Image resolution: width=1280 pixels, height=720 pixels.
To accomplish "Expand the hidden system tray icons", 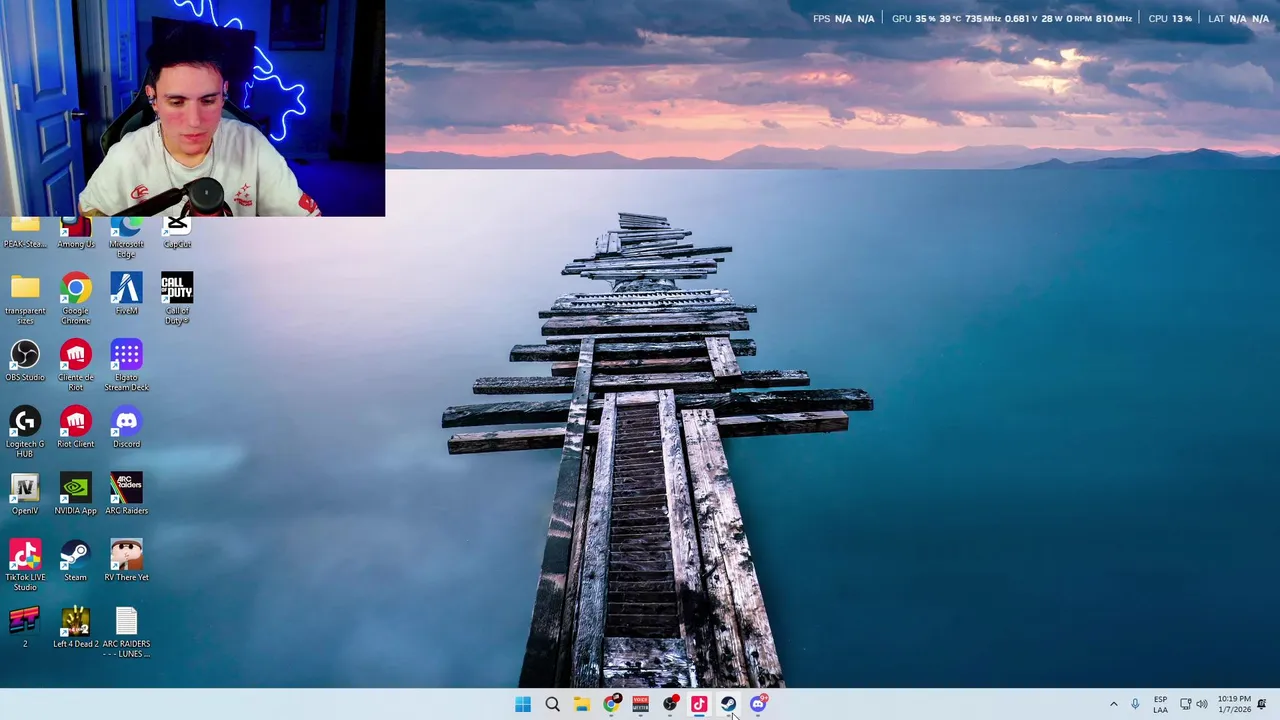I will point(1113,704).
